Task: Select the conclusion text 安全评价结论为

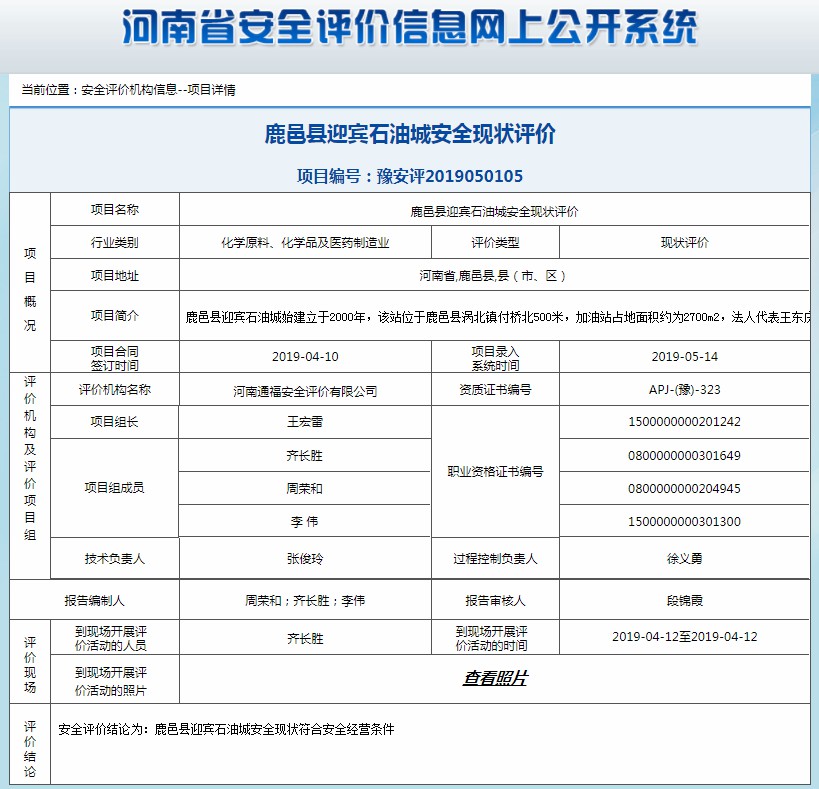Action: (226, 729)
